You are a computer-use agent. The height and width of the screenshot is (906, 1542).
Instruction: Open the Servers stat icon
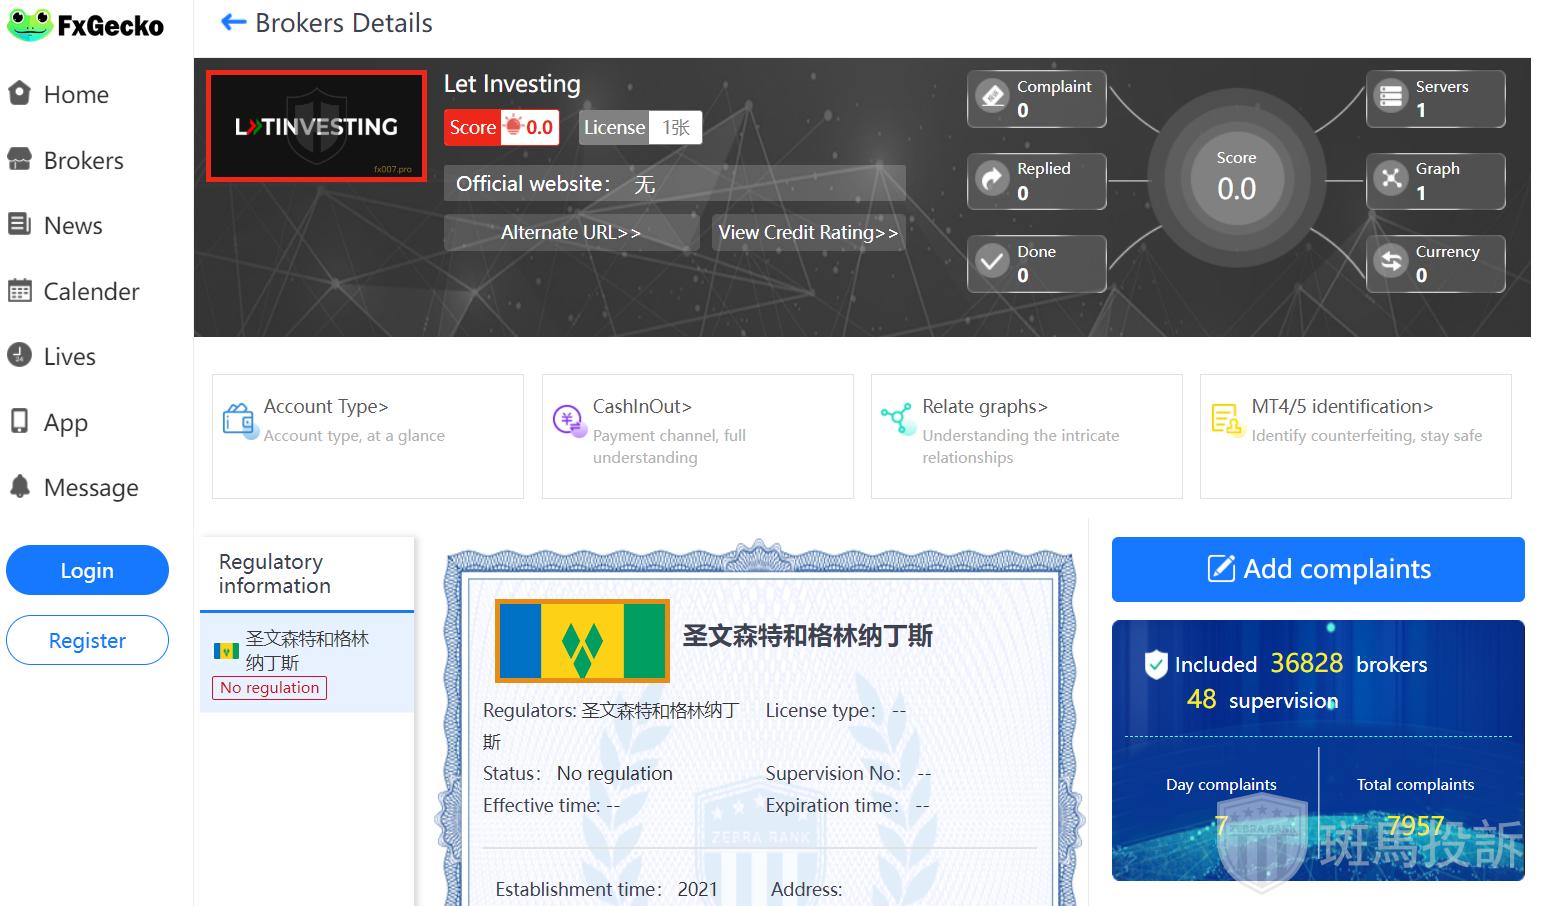pyautogui.click(x=1391, y=97)
